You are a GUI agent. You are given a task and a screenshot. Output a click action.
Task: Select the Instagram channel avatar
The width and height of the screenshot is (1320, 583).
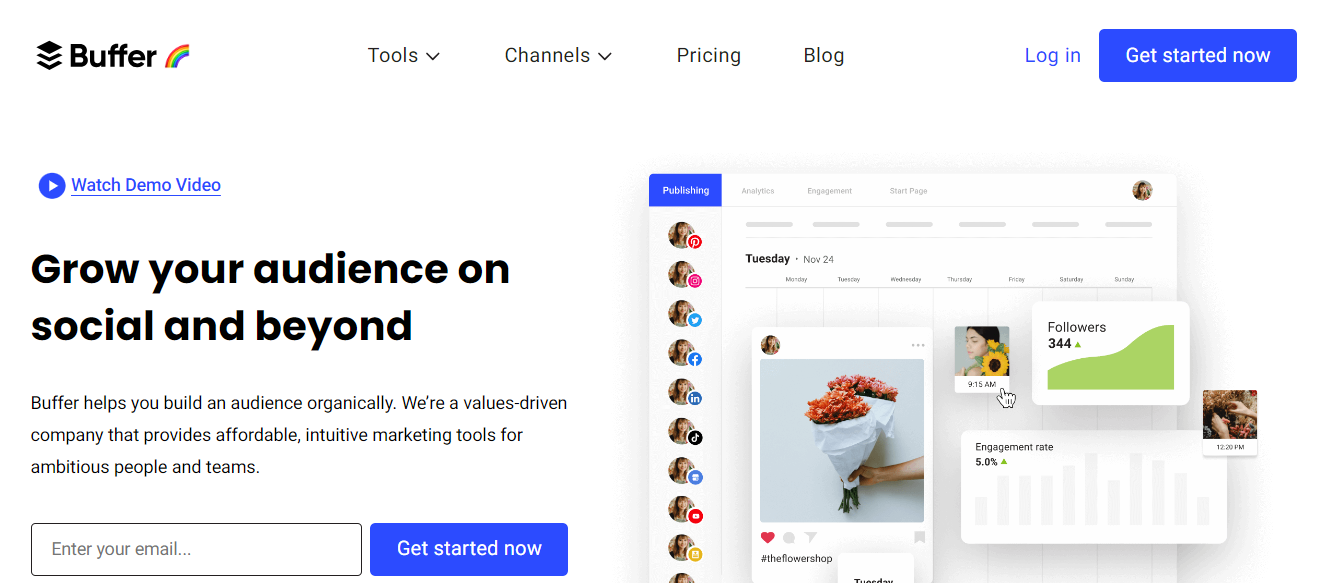coord(685,275)
